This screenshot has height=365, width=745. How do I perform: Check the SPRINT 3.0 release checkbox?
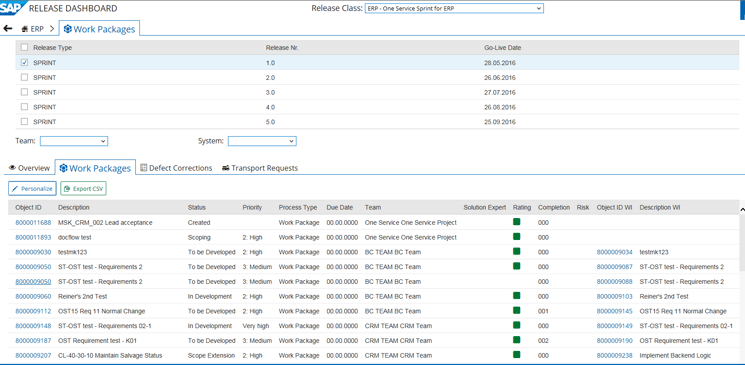[x=24, y=92]
